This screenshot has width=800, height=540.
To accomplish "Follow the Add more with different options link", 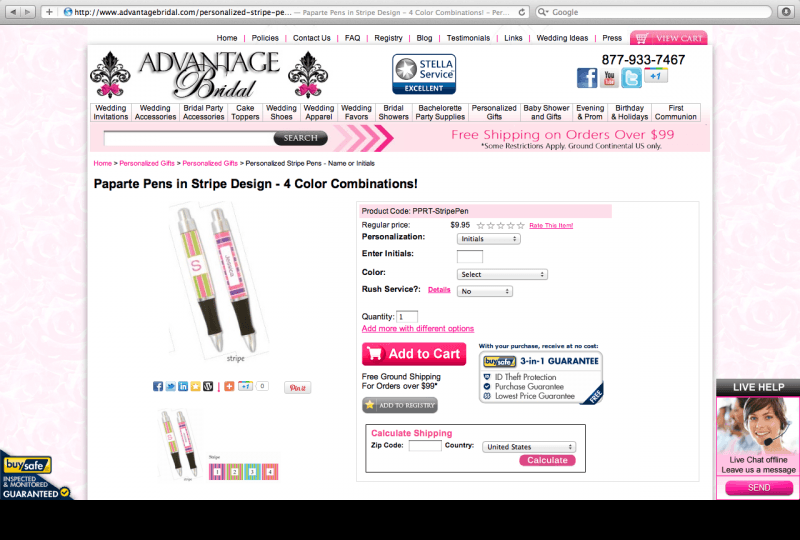I will 417,329.
